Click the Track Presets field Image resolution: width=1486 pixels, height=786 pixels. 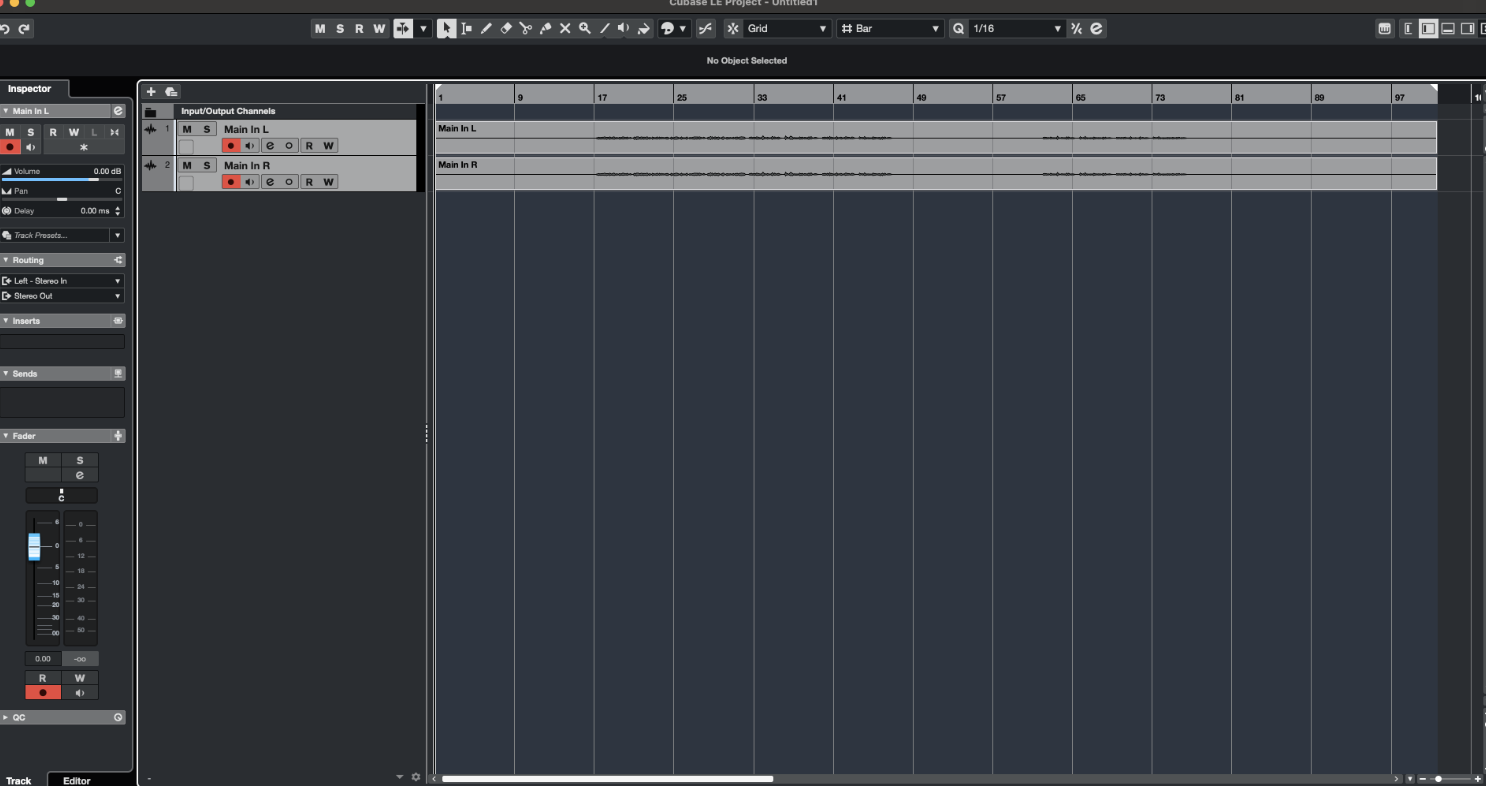[60, 236]
